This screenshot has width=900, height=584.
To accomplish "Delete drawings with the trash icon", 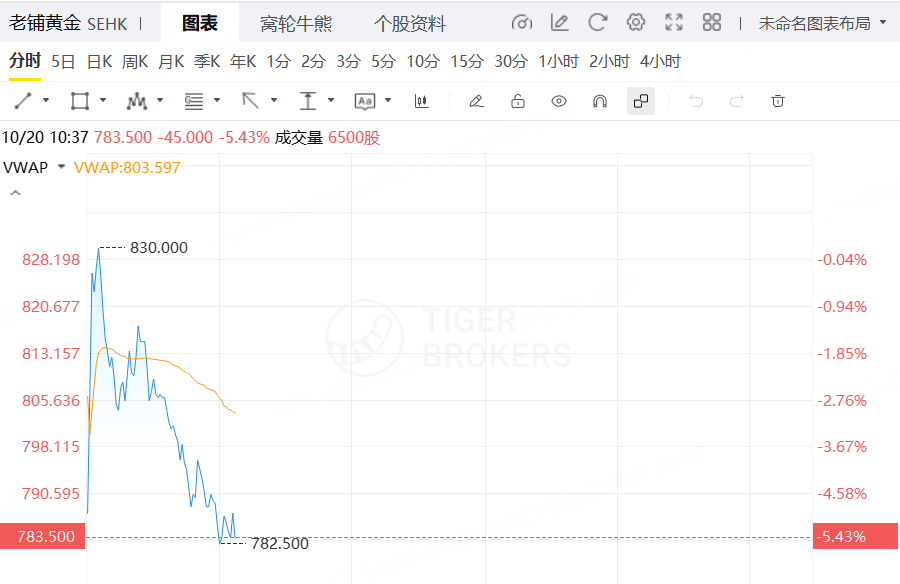I will (x=778, y=101).
